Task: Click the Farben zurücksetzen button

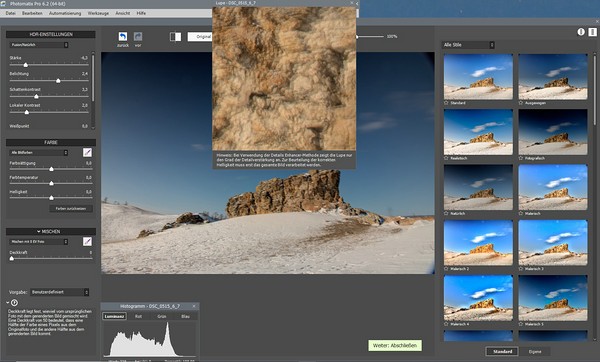Action: coord(71,209)
